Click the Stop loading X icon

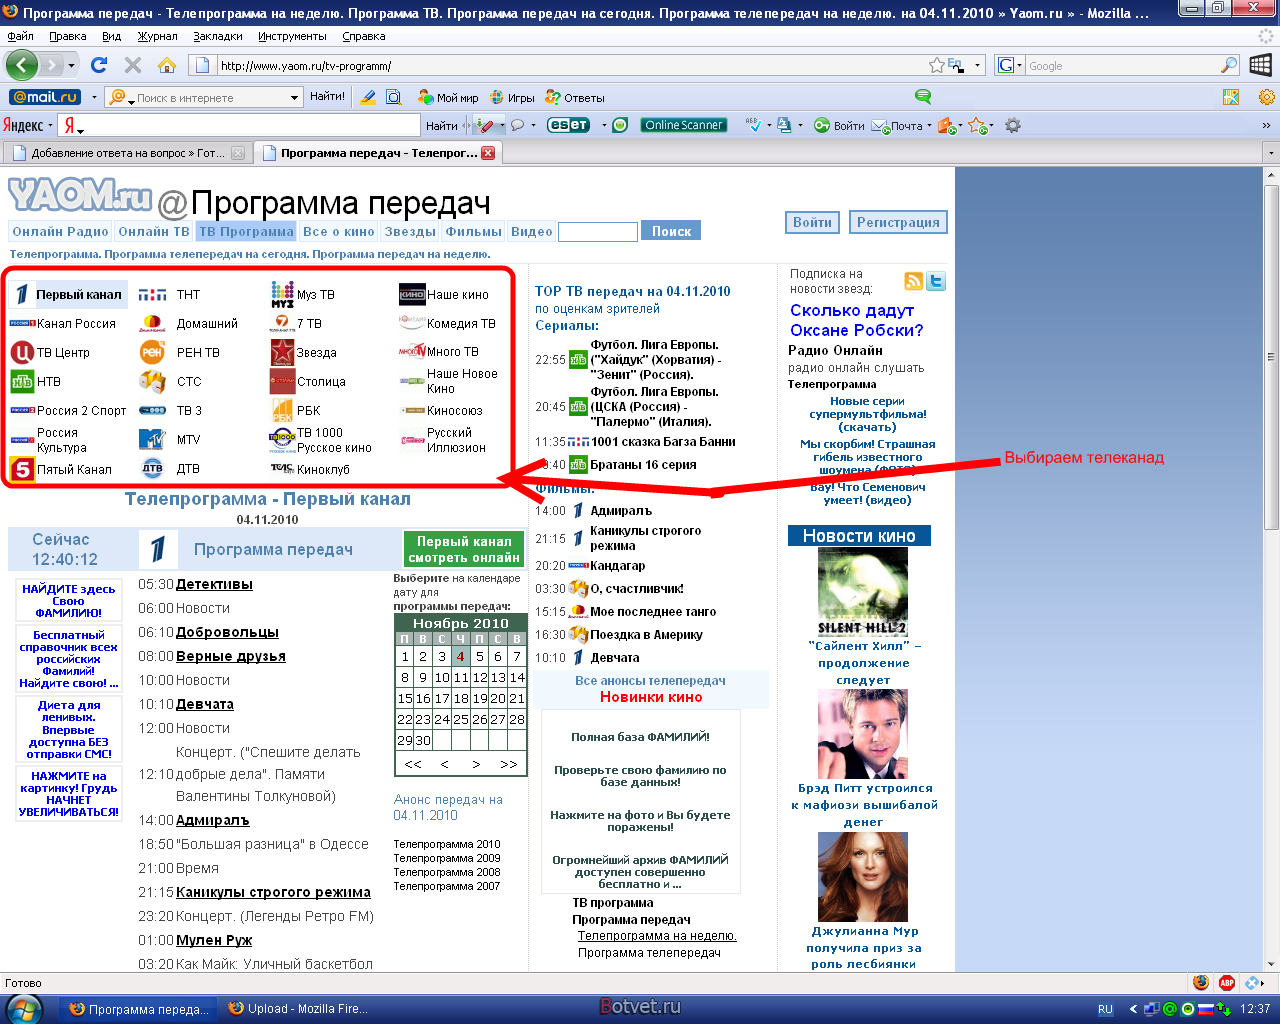(133, 65)
